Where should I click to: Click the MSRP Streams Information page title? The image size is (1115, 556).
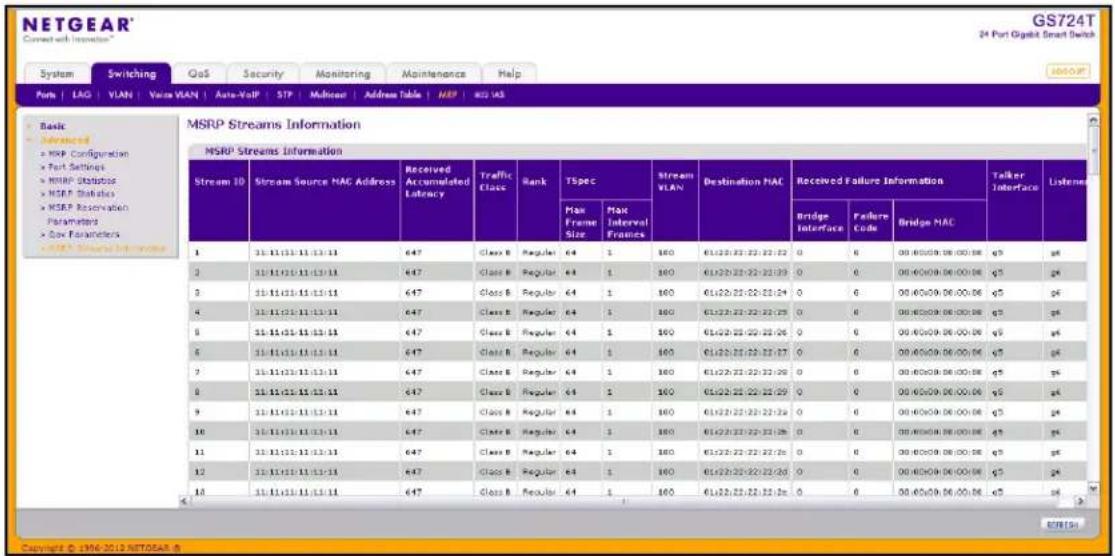pos(274,125)
